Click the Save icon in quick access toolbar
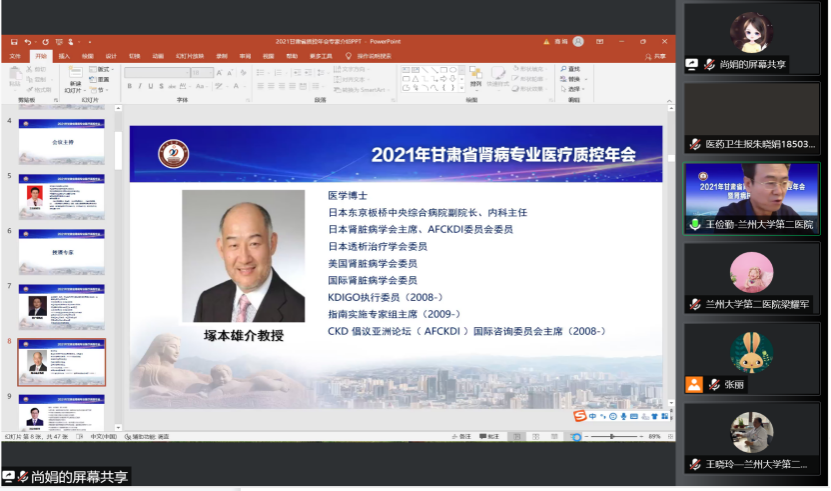The height and width of the screenshot is (491, 831). coord(15,42)
